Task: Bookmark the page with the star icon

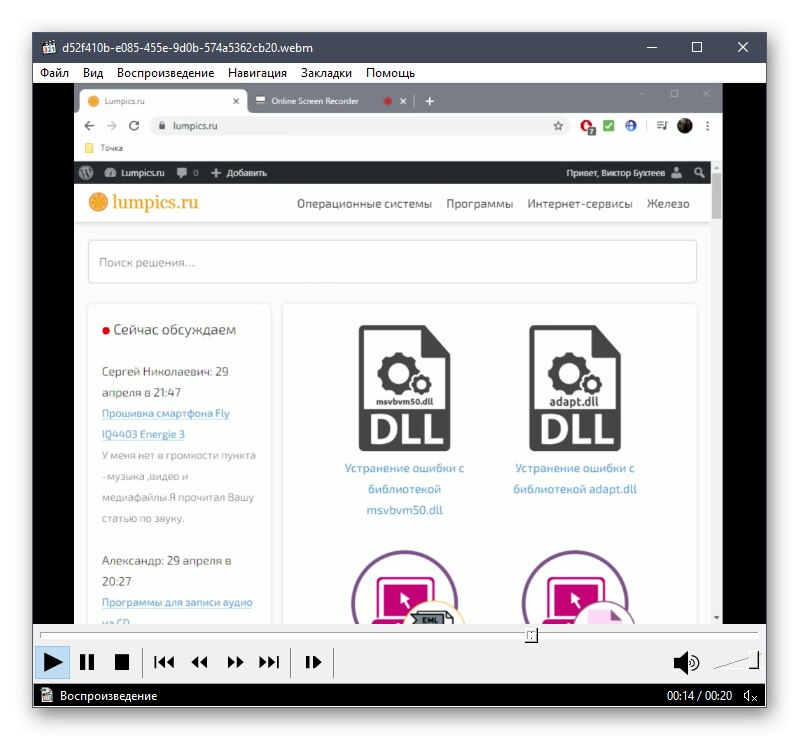Action: (558, 126)
